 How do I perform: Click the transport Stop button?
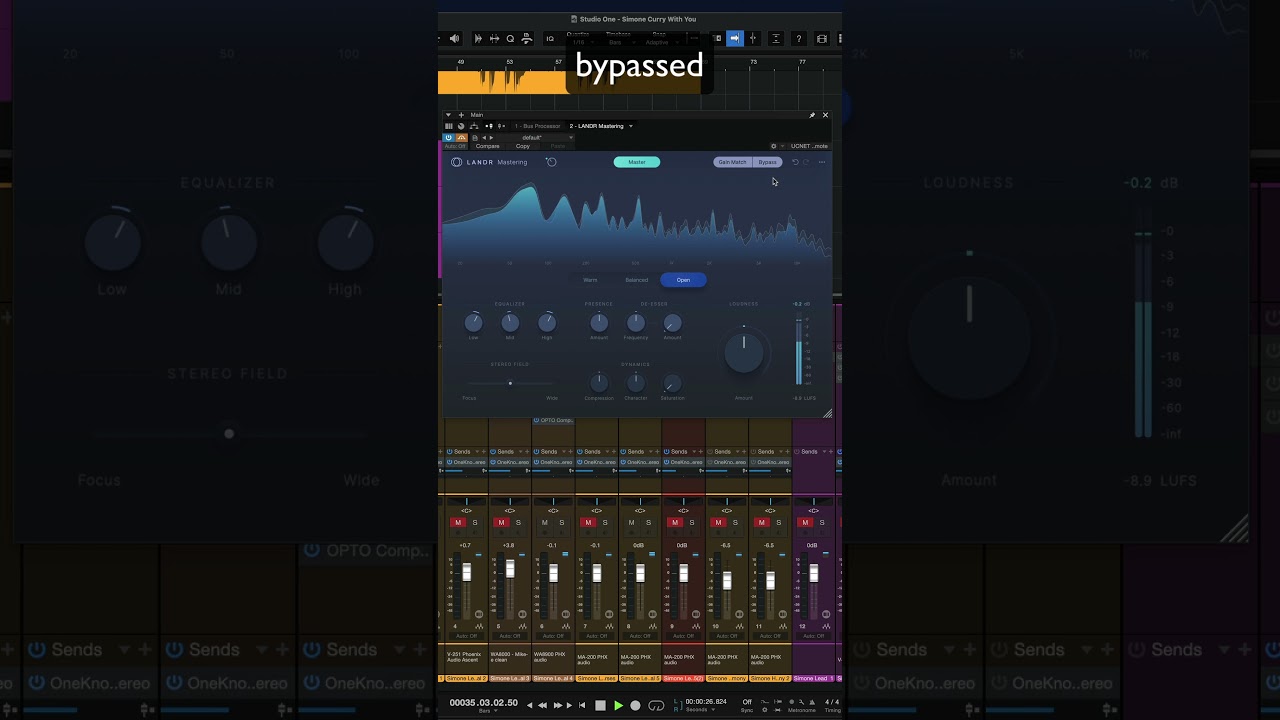pos(600,705)
